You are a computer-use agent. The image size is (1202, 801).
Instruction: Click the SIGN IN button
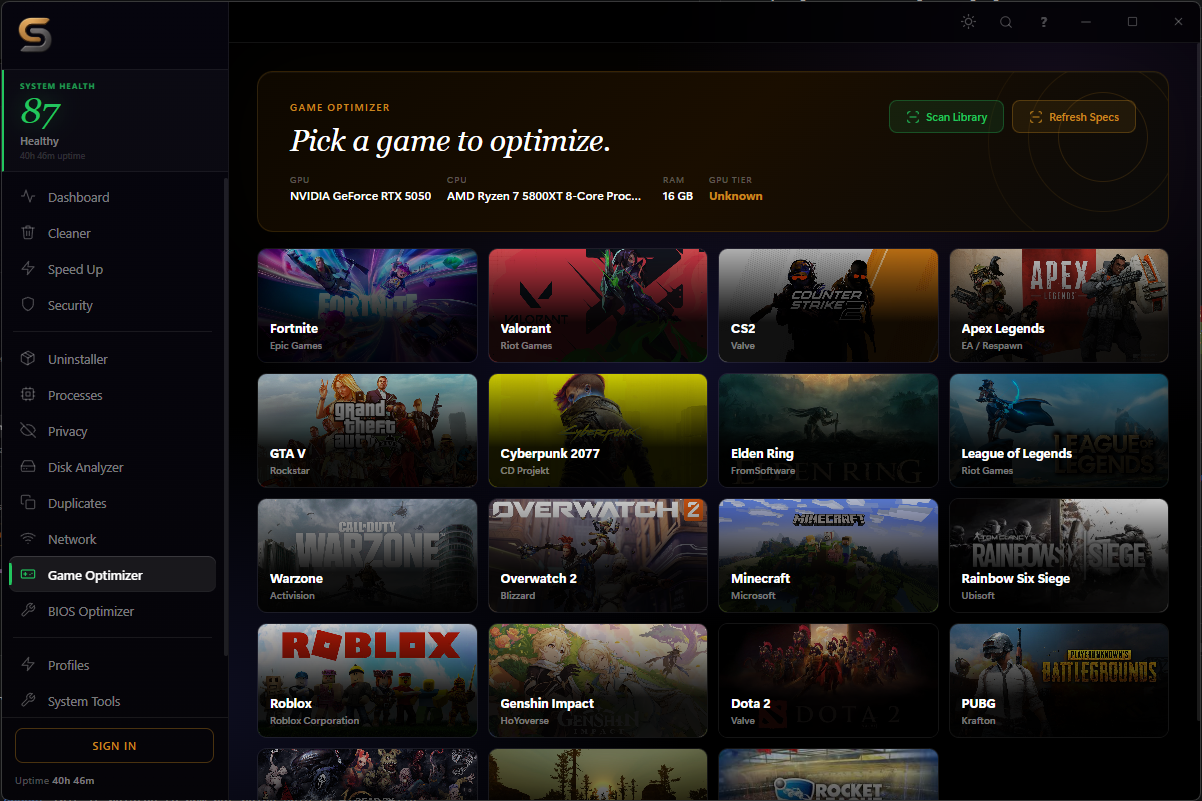click(x=114, y=746)
